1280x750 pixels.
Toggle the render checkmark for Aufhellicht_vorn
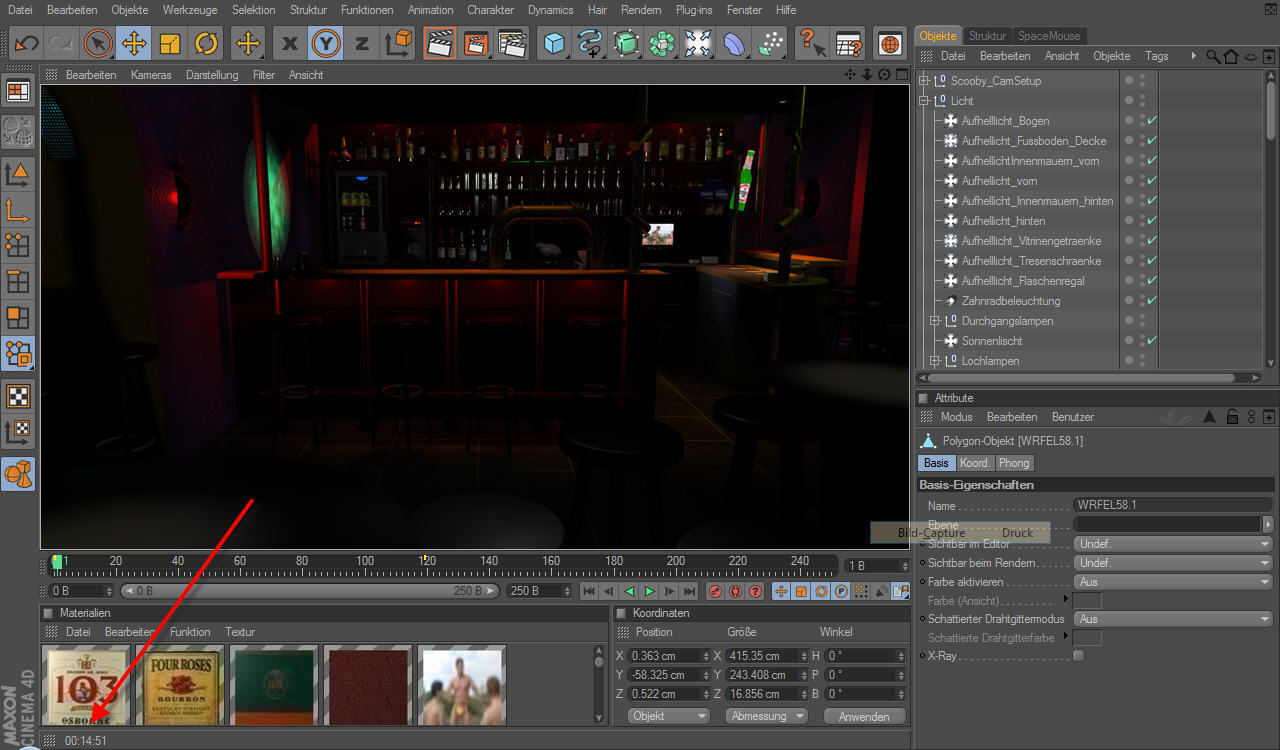[1152, 181]
